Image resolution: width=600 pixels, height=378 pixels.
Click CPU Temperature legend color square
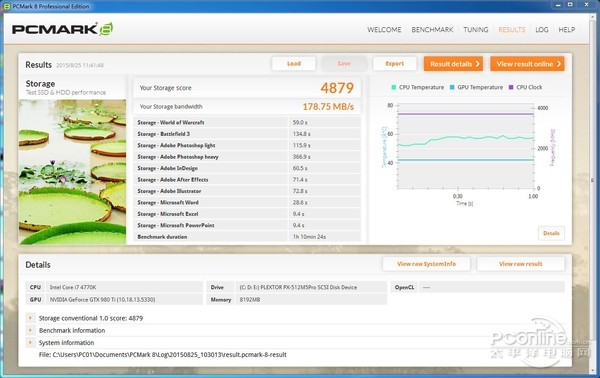[x=394, y=87]
